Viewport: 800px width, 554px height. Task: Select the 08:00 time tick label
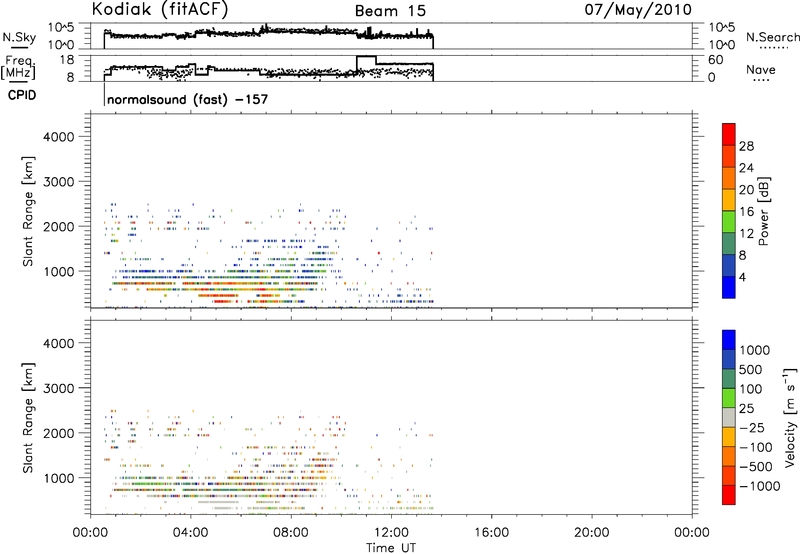(x=291, y=533)
